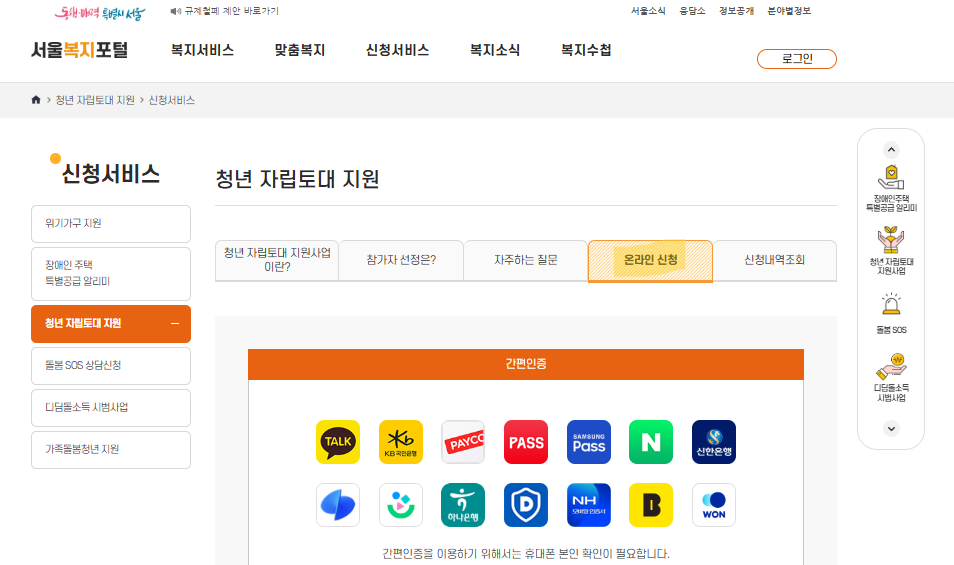Select 장애인 주택 특별공급 알리미 sidebar item
The width and height of the screenshot is (954, 565).
(x=111, y=274)
